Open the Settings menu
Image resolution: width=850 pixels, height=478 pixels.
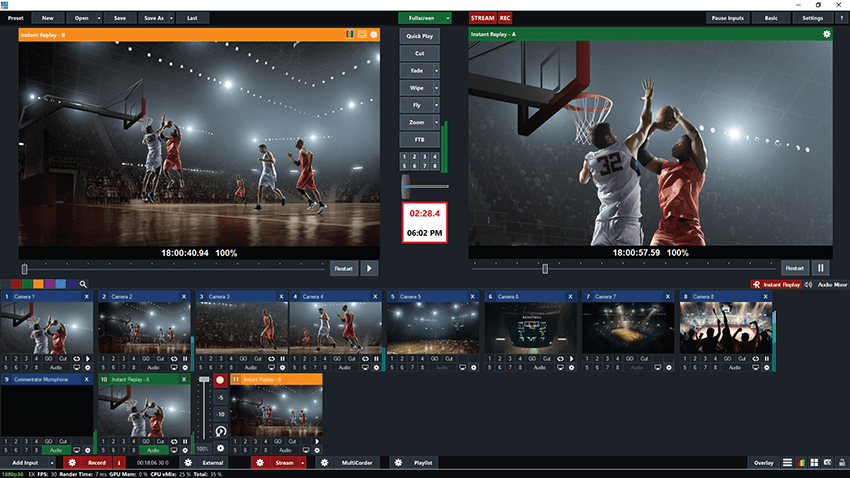pos(812,18)
